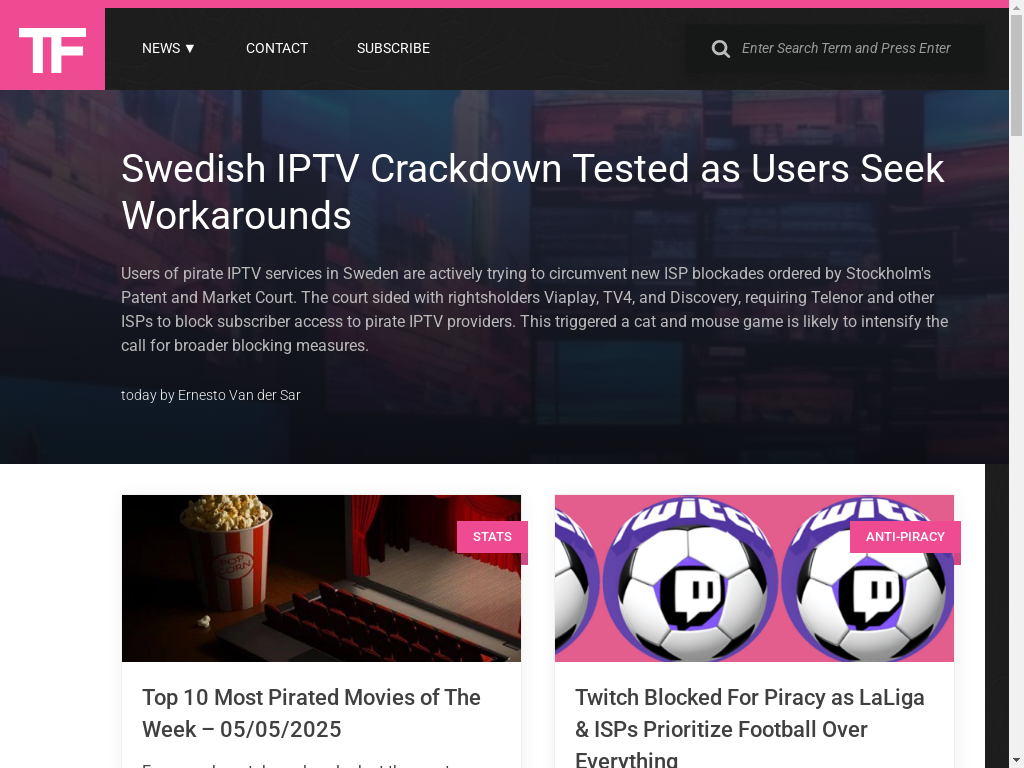This screenshot has height=768, width=1024.
Task: Select the STATS category tag
Action: (492, 537)
